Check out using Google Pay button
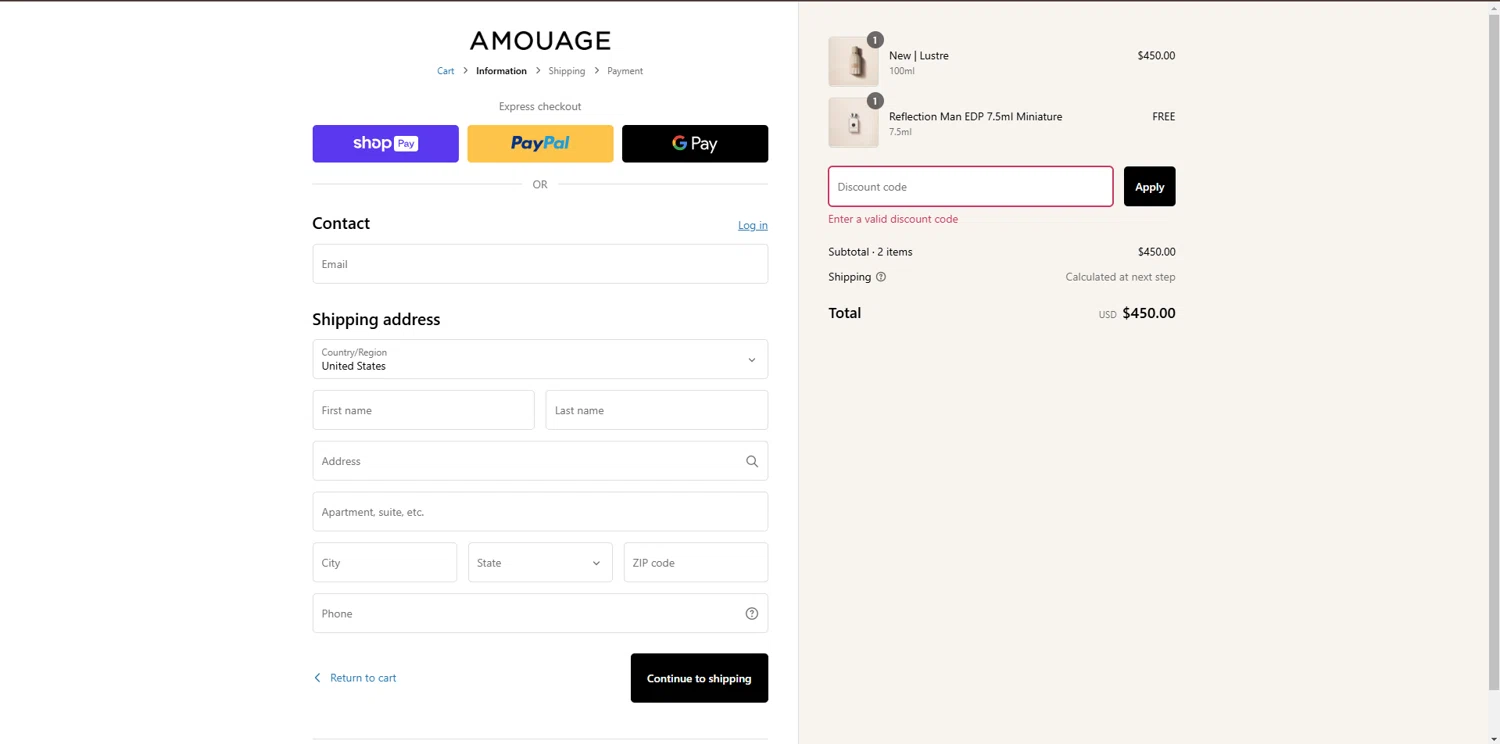The width and height of the screenshot is (1500, 744). (695, 144)
